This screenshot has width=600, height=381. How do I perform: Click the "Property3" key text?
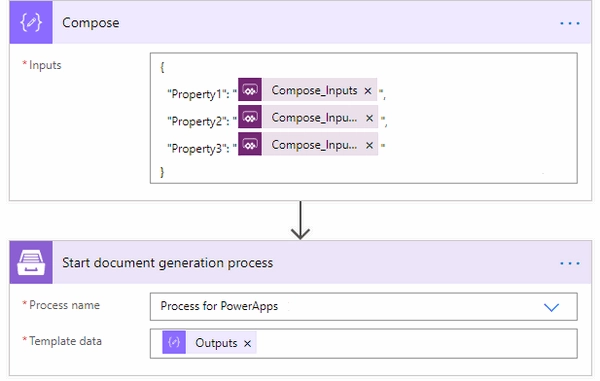(197, 148)
